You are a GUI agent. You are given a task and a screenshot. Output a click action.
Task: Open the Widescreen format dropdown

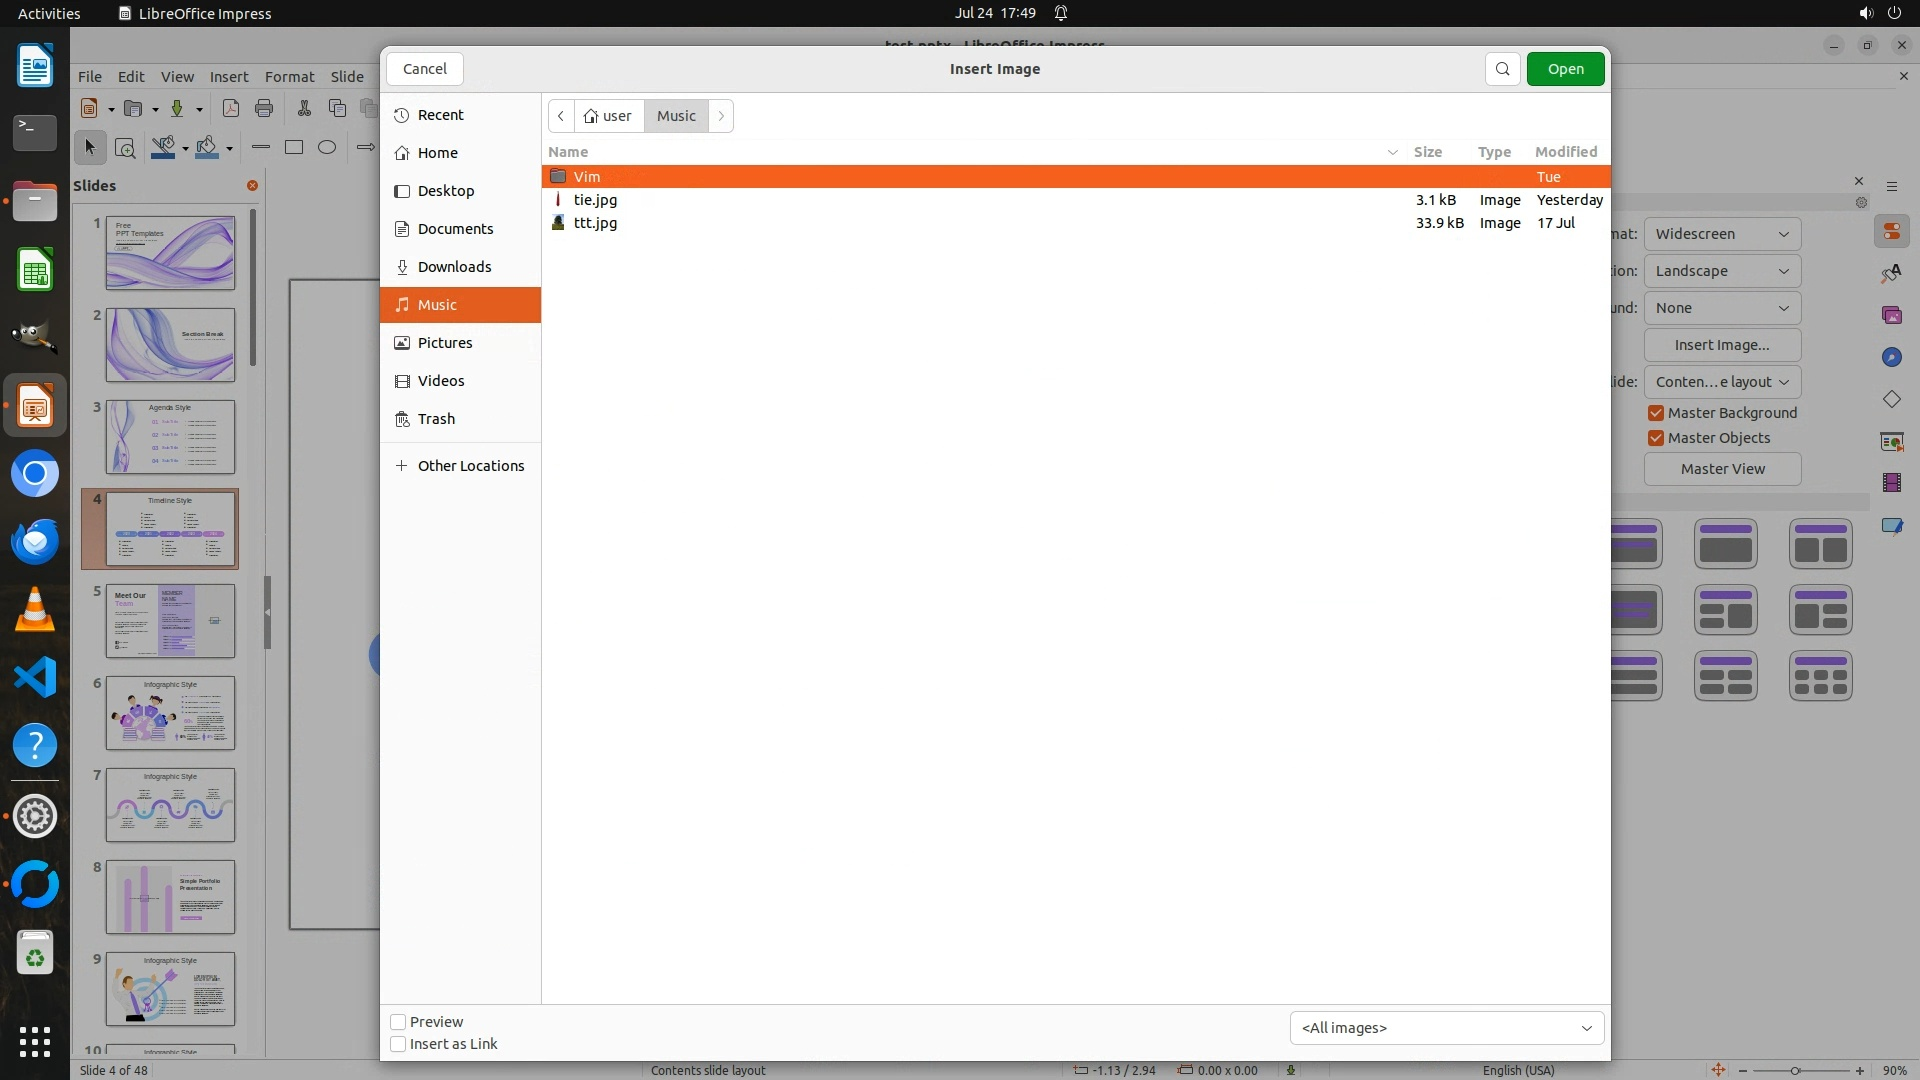(x=1721, y=234)
